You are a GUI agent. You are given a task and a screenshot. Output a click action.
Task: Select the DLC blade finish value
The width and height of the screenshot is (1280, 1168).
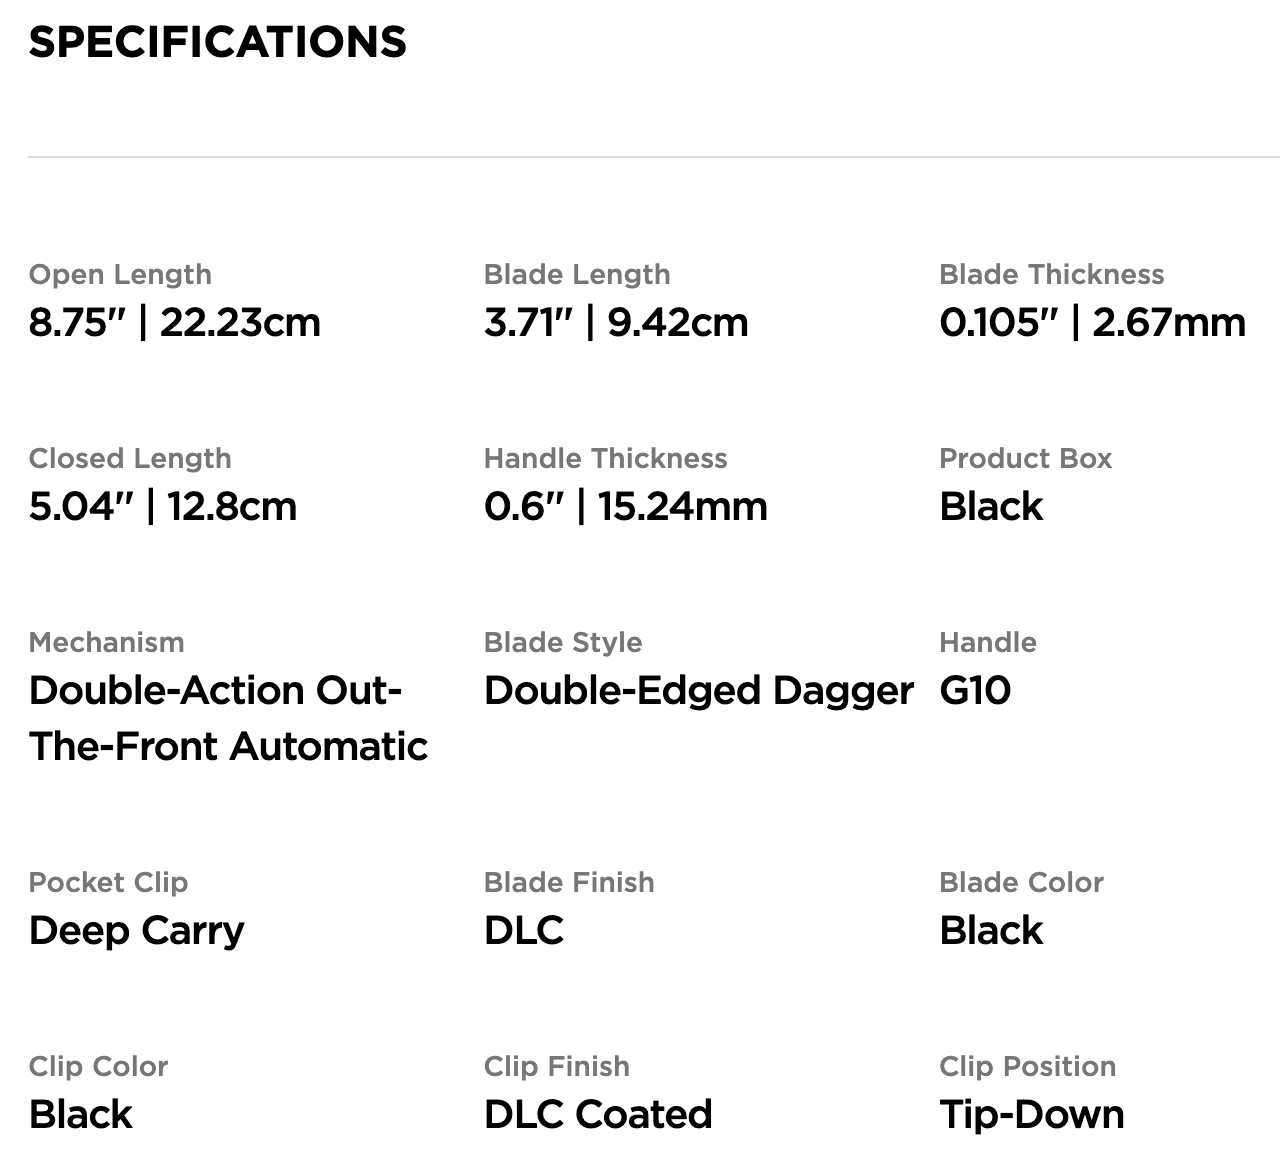[x=523, y=931]
